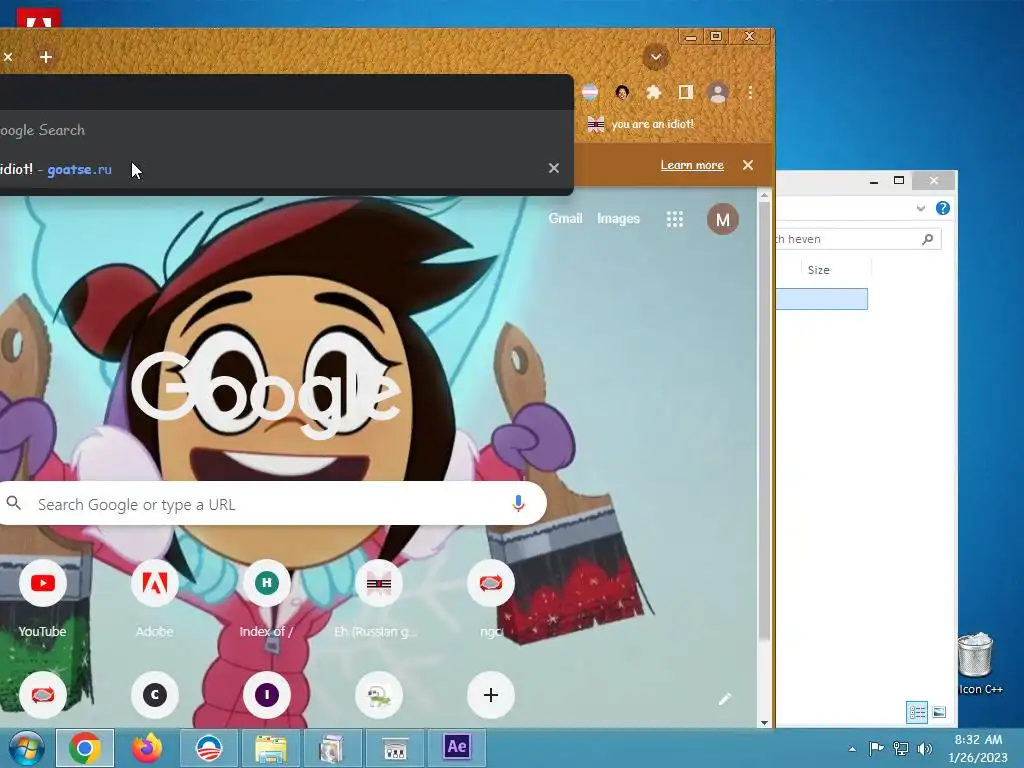Click the face avatar extension icon
Viewport: 1024px width, 768px height.
622,93
